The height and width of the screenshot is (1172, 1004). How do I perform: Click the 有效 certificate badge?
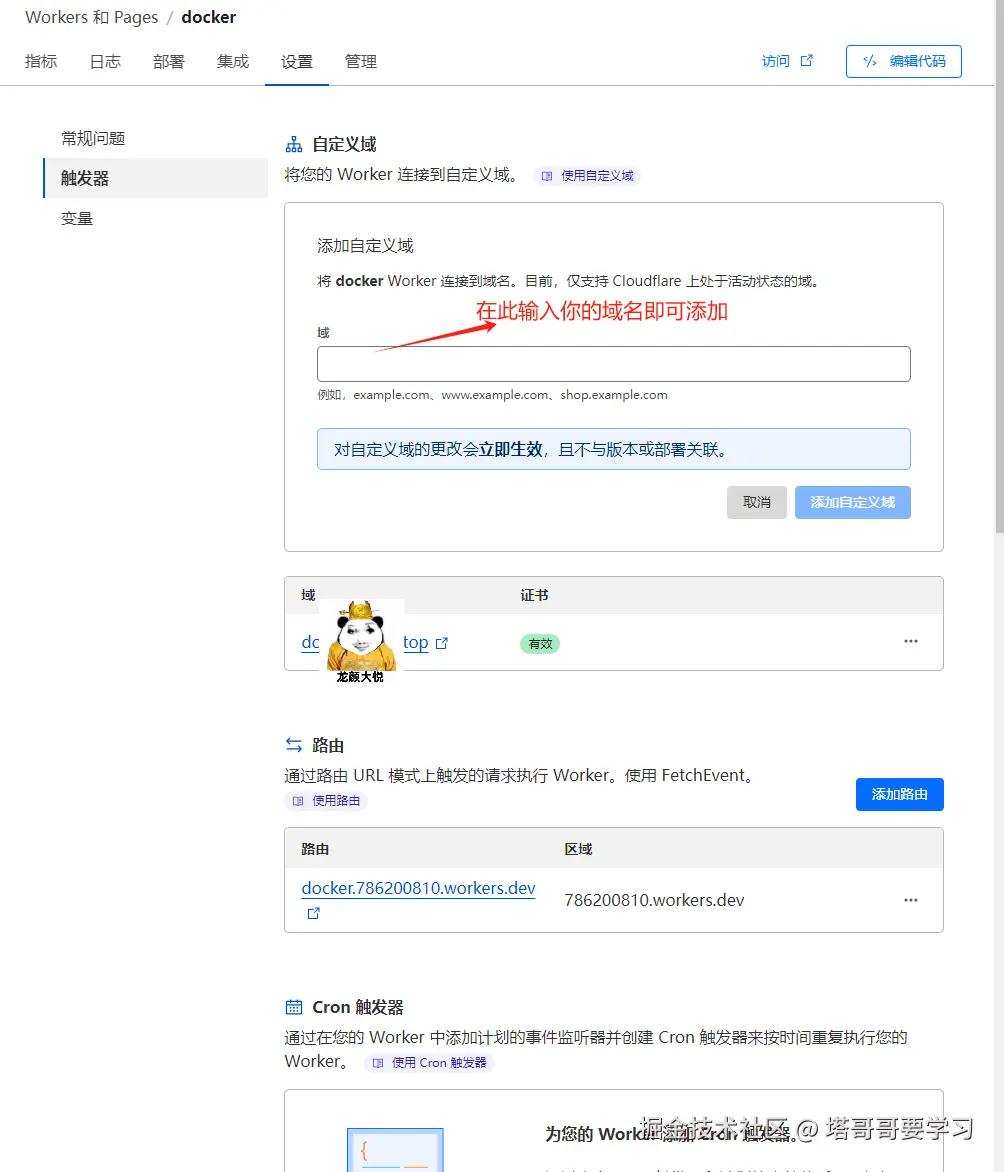coord(540,644)
